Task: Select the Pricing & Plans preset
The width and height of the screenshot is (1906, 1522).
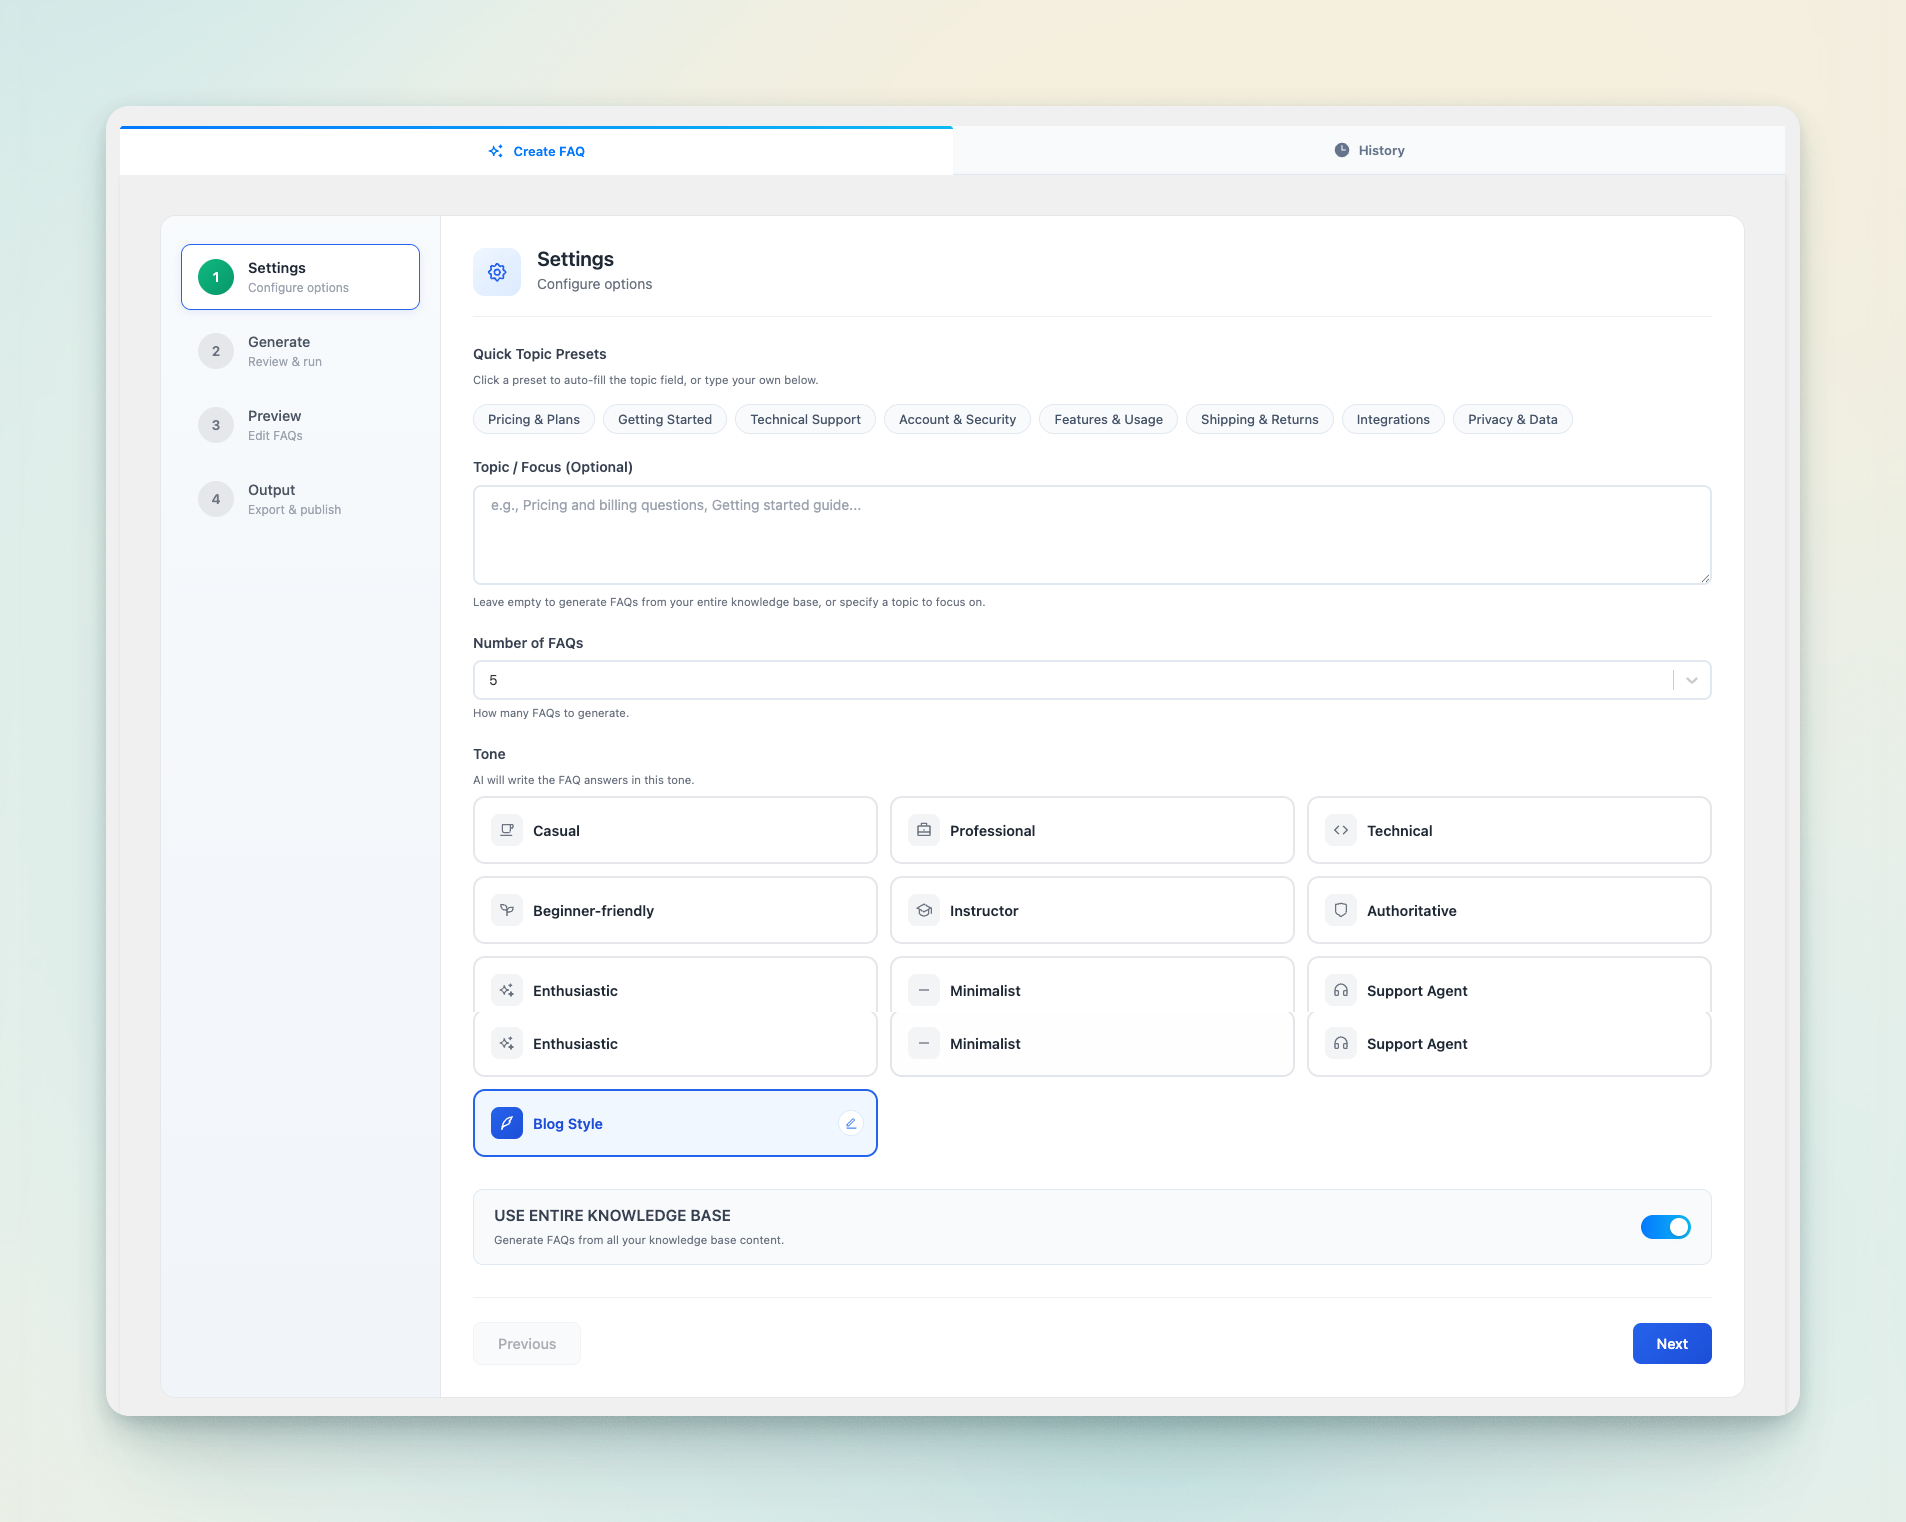Action: click(x=533, y=419)
